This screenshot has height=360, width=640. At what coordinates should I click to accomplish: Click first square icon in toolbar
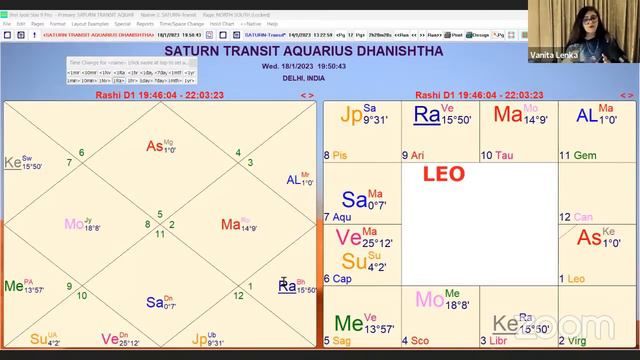pyautogui.click(x=7, y=35)
